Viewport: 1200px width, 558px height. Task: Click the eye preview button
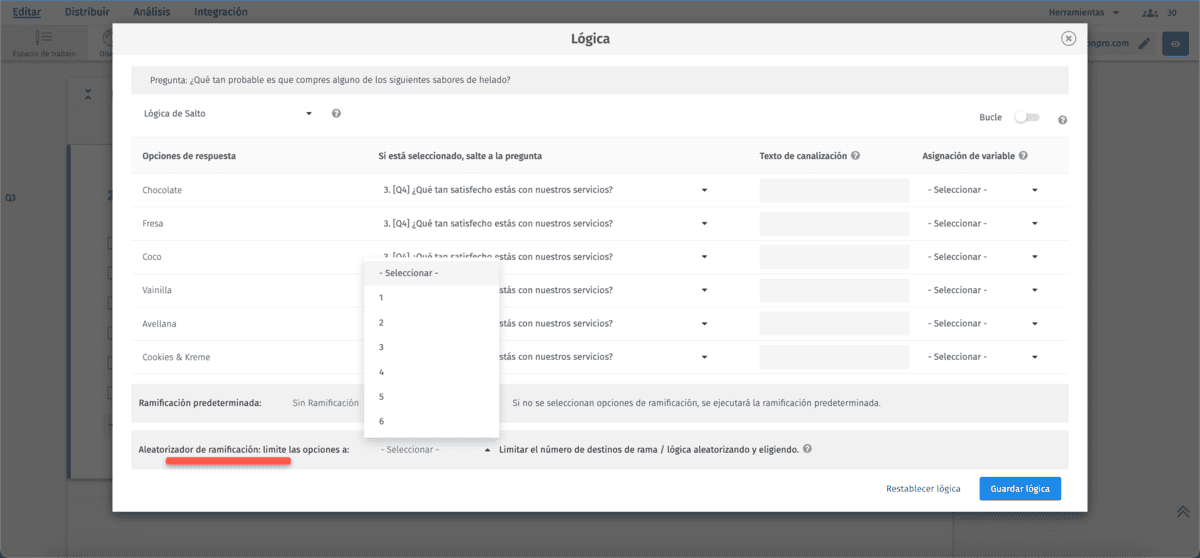pos(1175,43)
